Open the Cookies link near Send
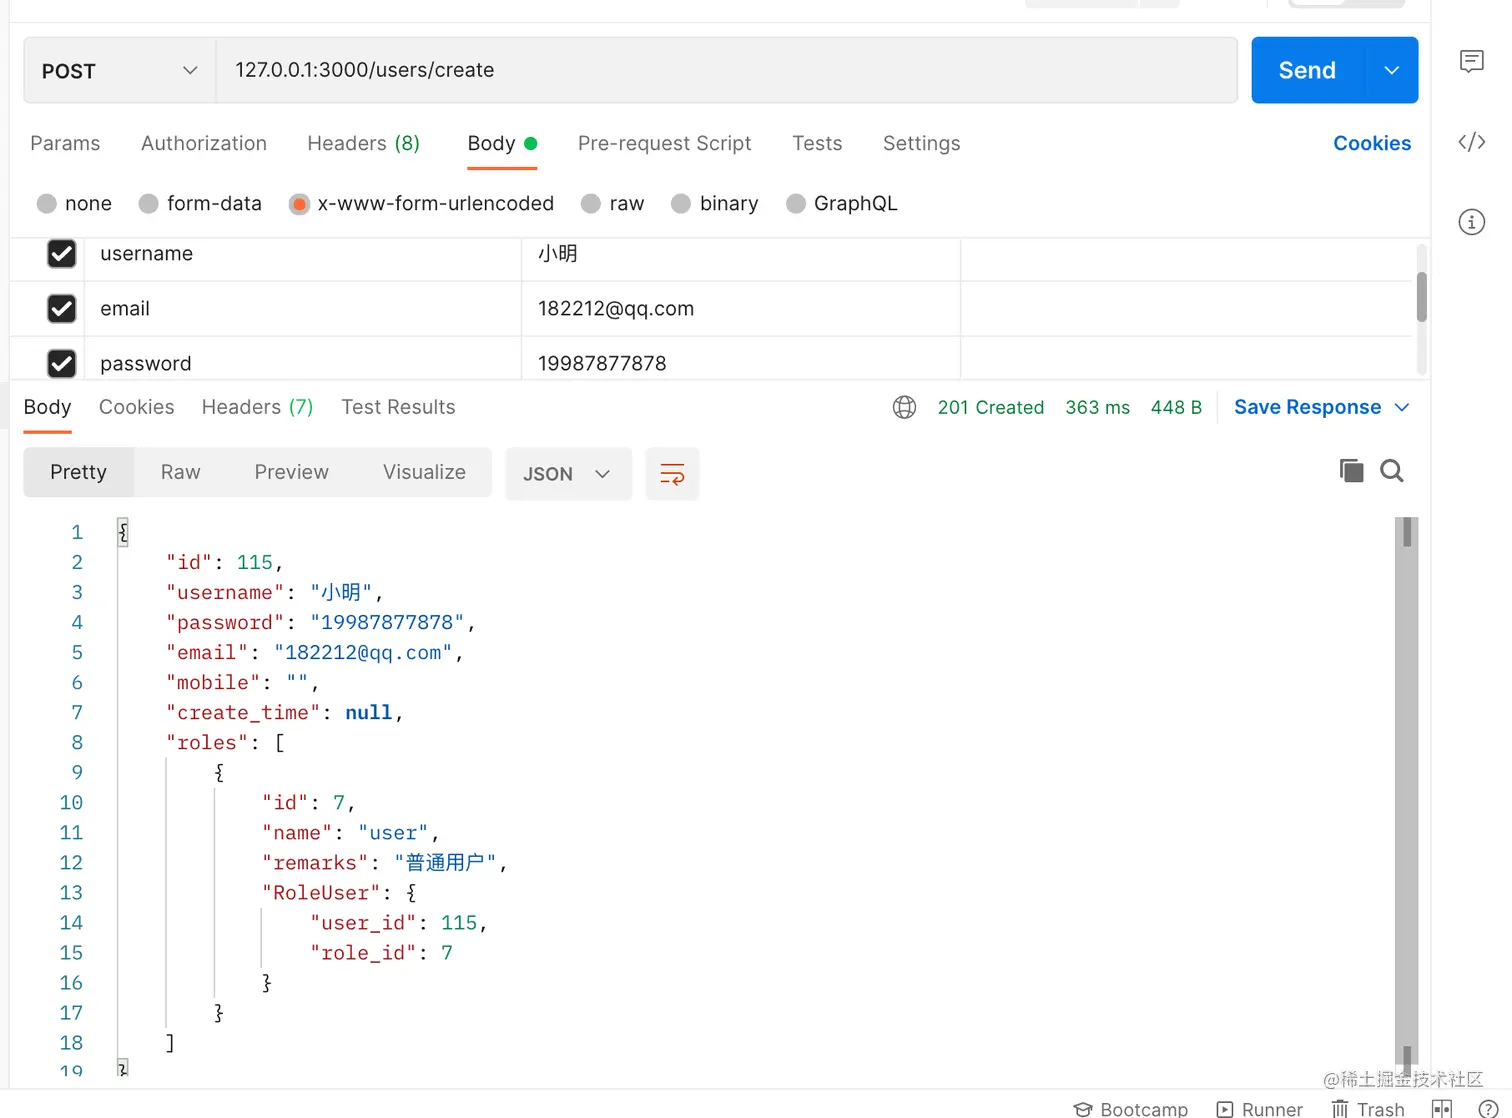This screenshot has width=1512, height=1118. [x=1372, y=143]
